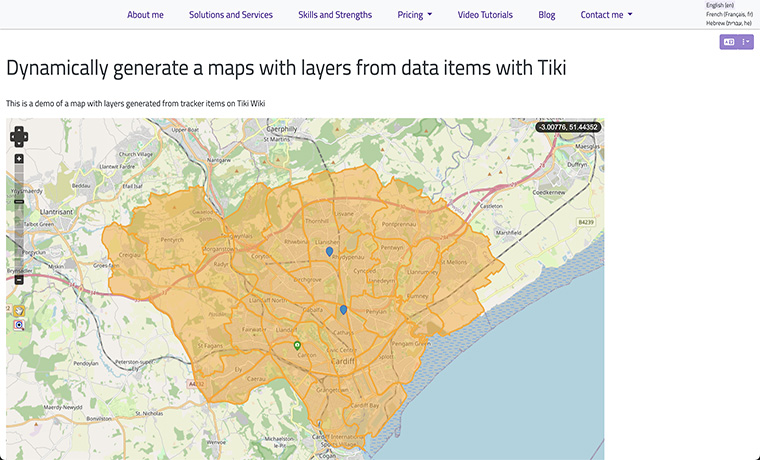760x460 pixels.
Task: Click the blue marker near Gabalfa
Action: 343,310
